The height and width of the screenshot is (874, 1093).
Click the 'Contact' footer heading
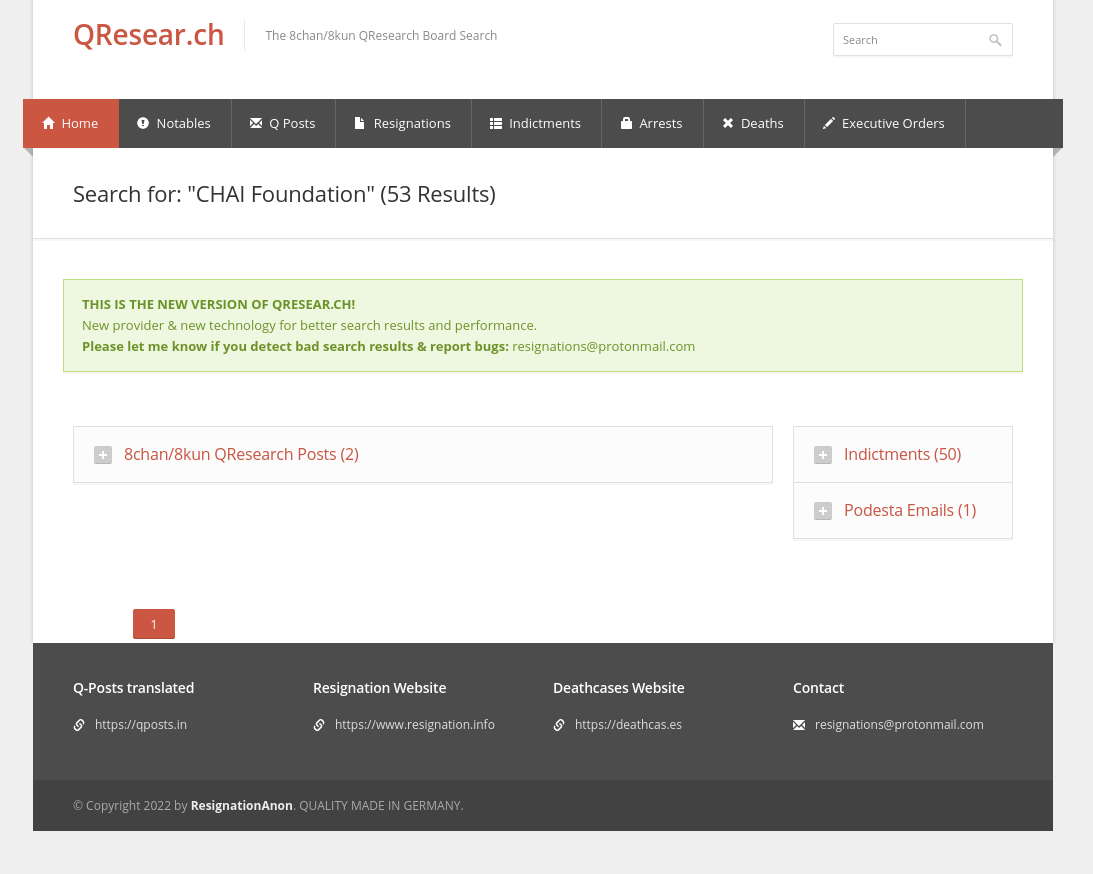tap(818, 688)
